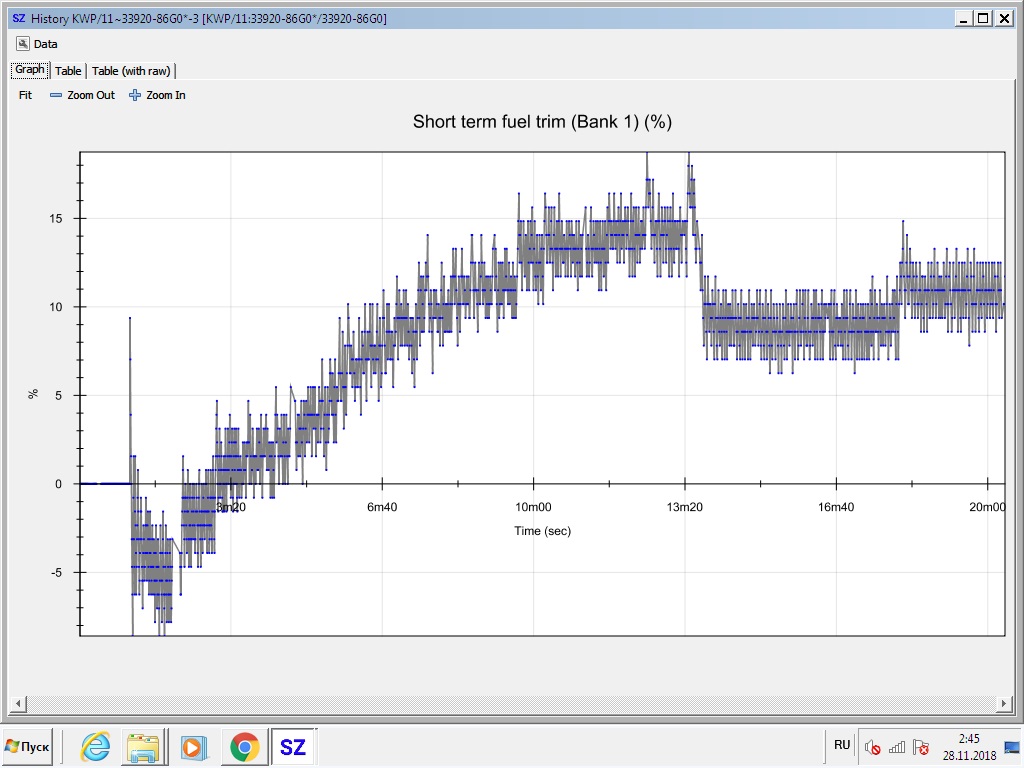Click the system clock showing 2:45

969,746
